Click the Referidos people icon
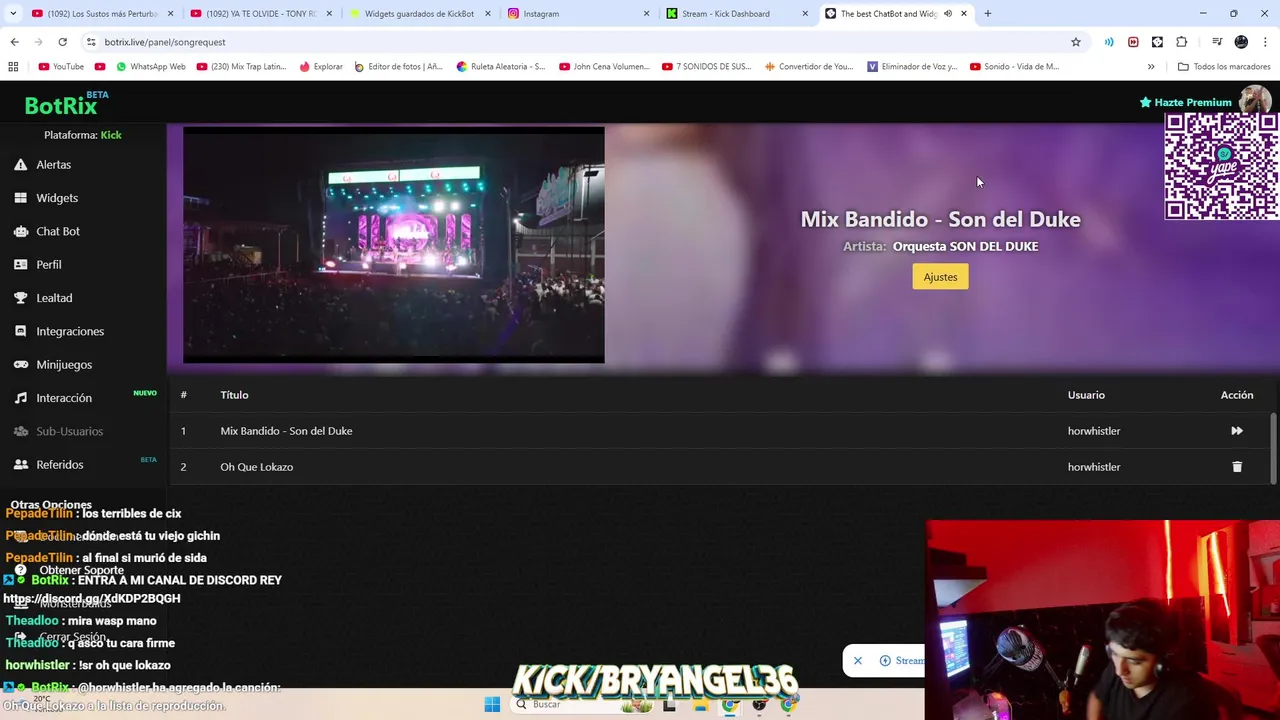 pyautogui.click(x=20, y=465)
